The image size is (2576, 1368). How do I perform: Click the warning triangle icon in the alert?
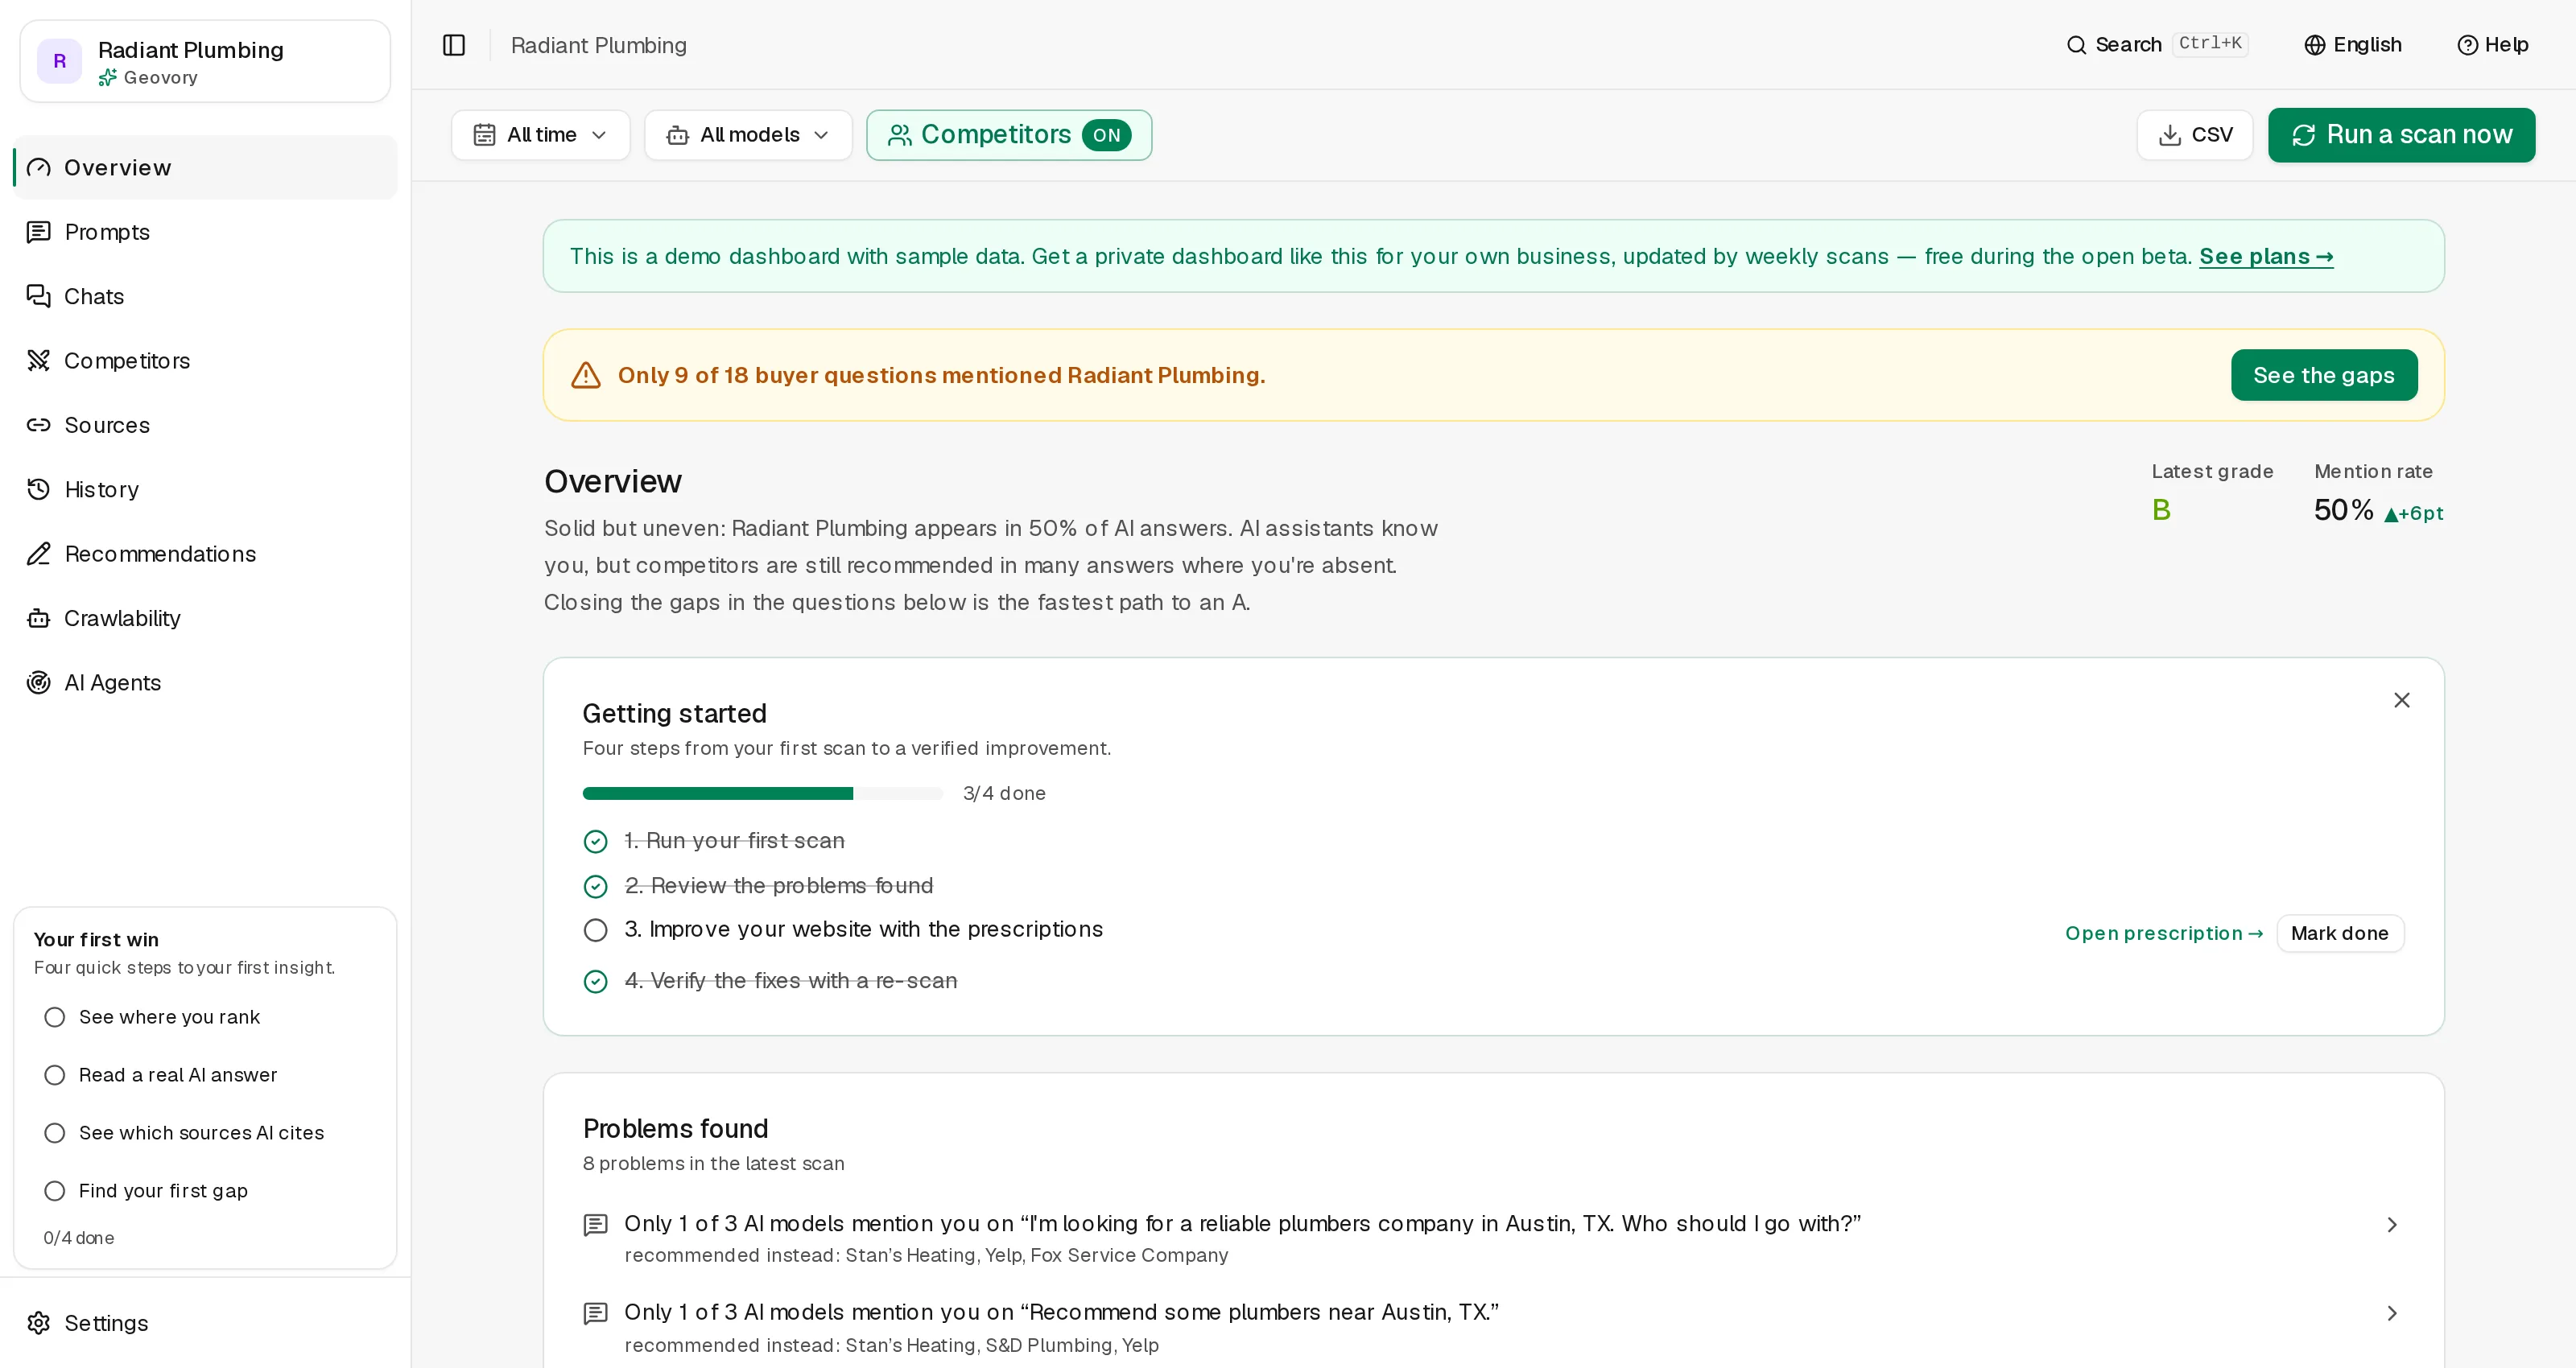point(586,375)
